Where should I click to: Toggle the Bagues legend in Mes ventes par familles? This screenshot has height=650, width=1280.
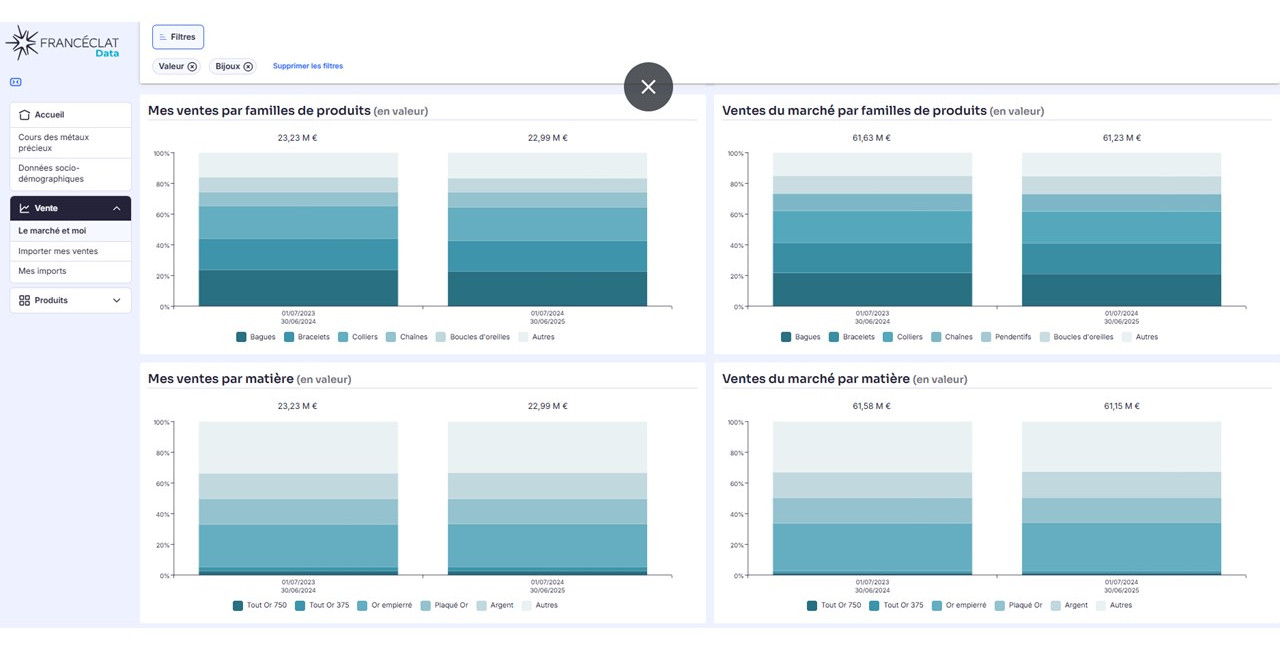point(256,337)
